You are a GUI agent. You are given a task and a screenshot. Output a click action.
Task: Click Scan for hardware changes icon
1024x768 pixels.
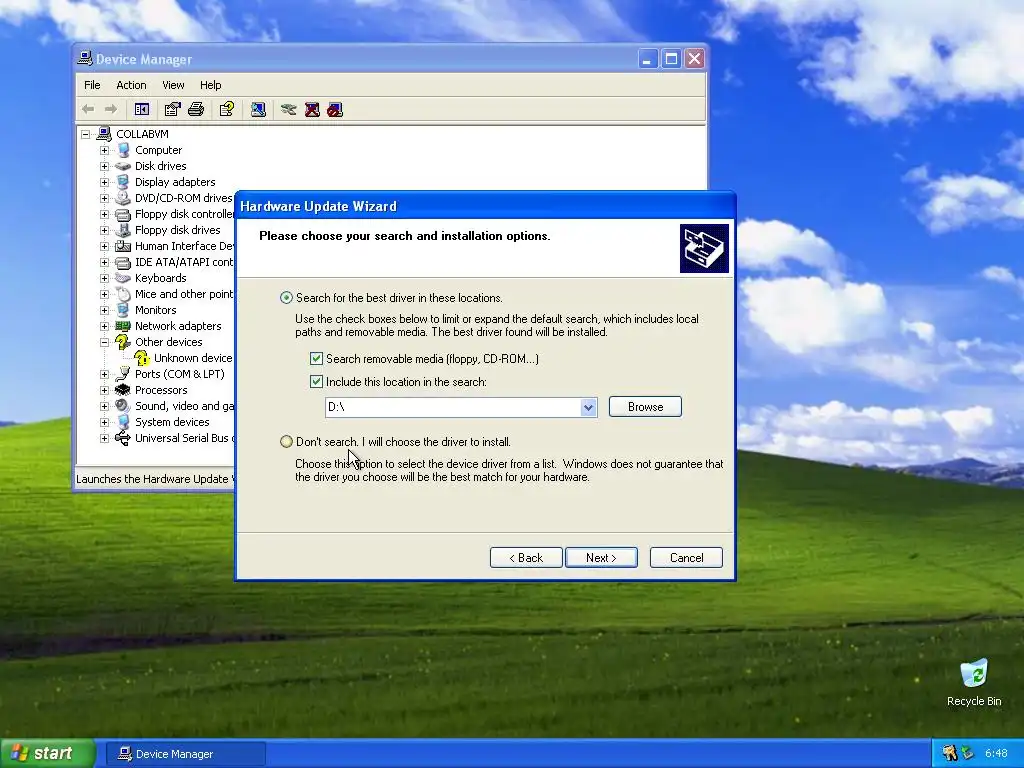point(258,109)
